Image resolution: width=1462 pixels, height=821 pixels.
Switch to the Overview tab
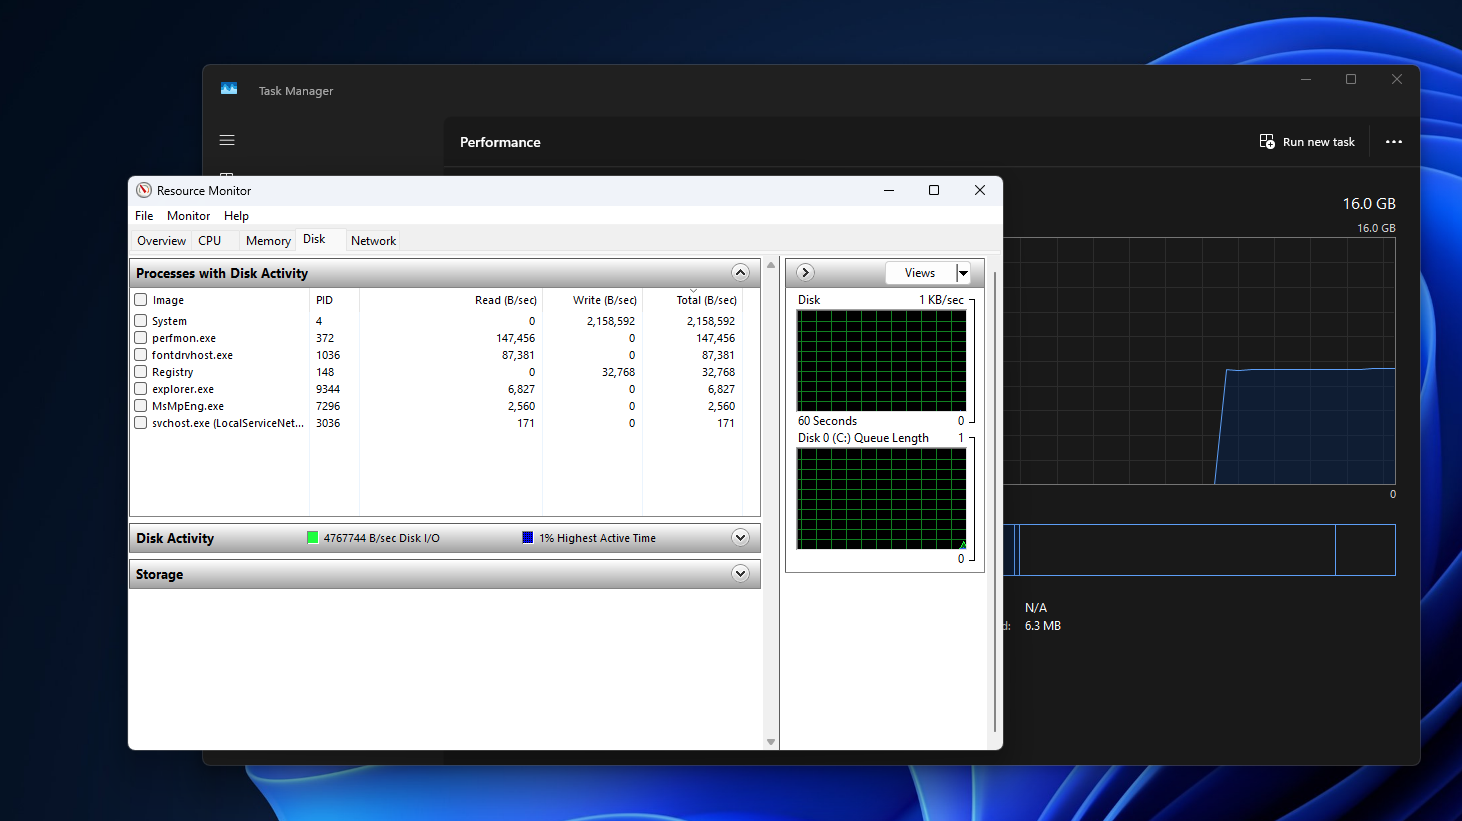(161, 241)
